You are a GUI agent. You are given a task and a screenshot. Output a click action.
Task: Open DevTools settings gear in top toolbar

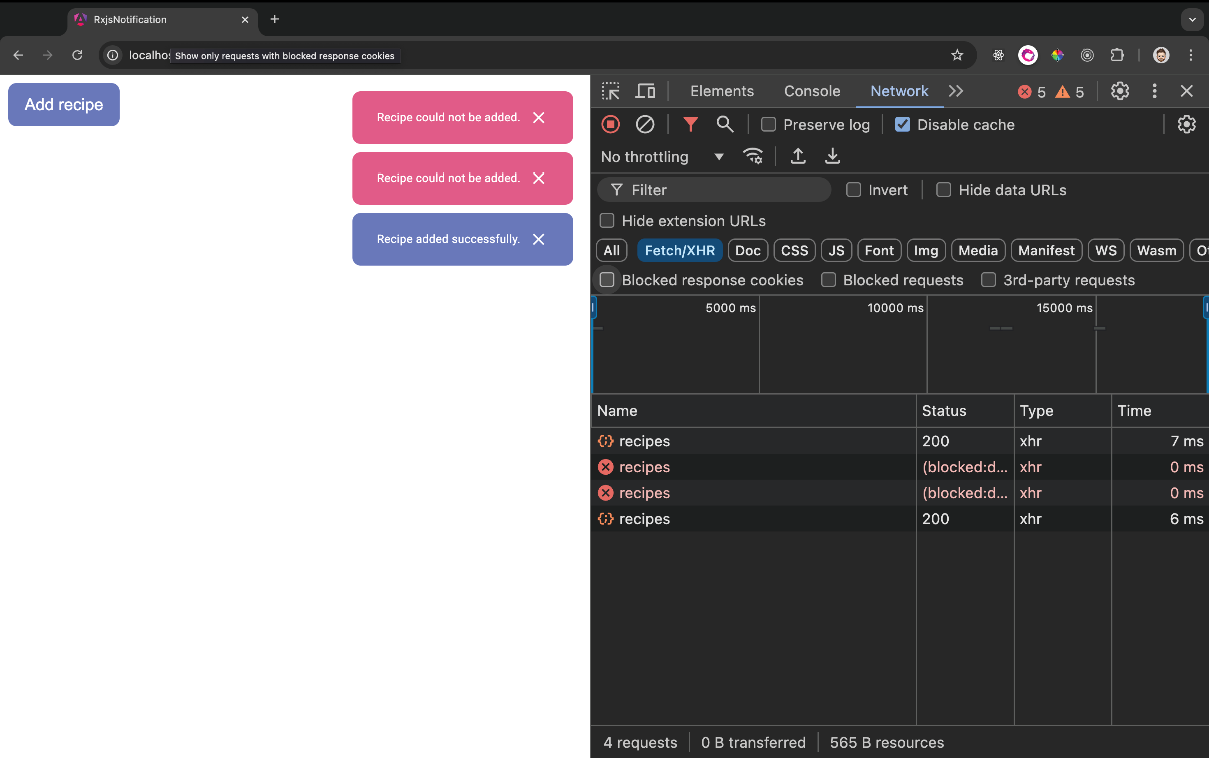[1120, 91]
